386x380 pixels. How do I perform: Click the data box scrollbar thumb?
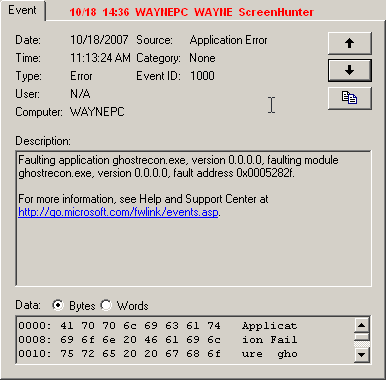pyautogui.click(x=362, y=336)
